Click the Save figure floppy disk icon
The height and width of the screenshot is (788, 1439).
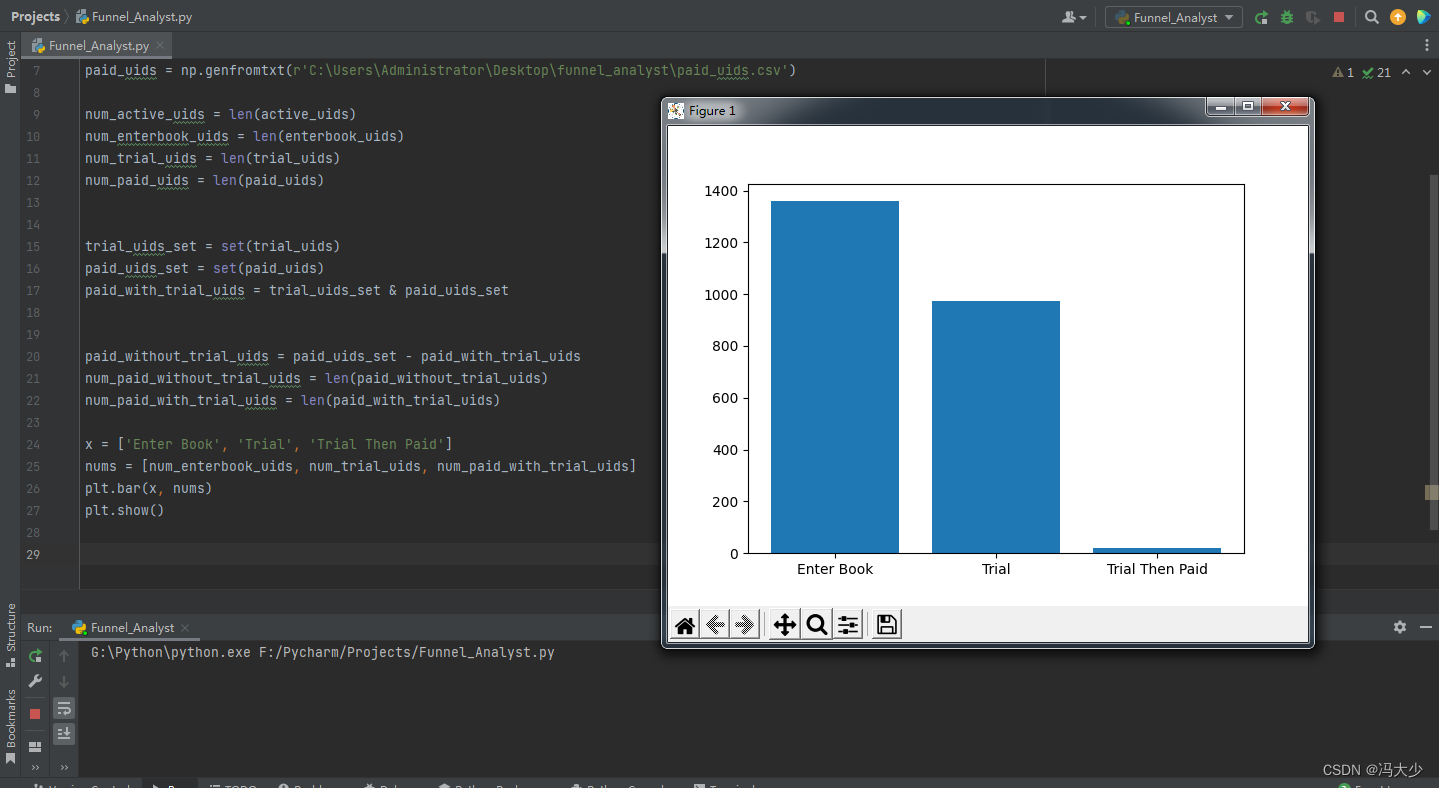(887, 626)
